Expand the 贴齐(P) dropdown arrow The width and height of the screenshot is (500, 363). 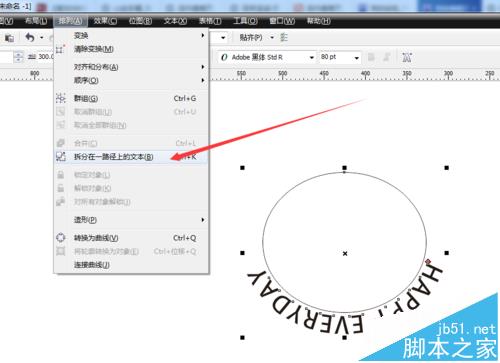[x=272, y=38]
